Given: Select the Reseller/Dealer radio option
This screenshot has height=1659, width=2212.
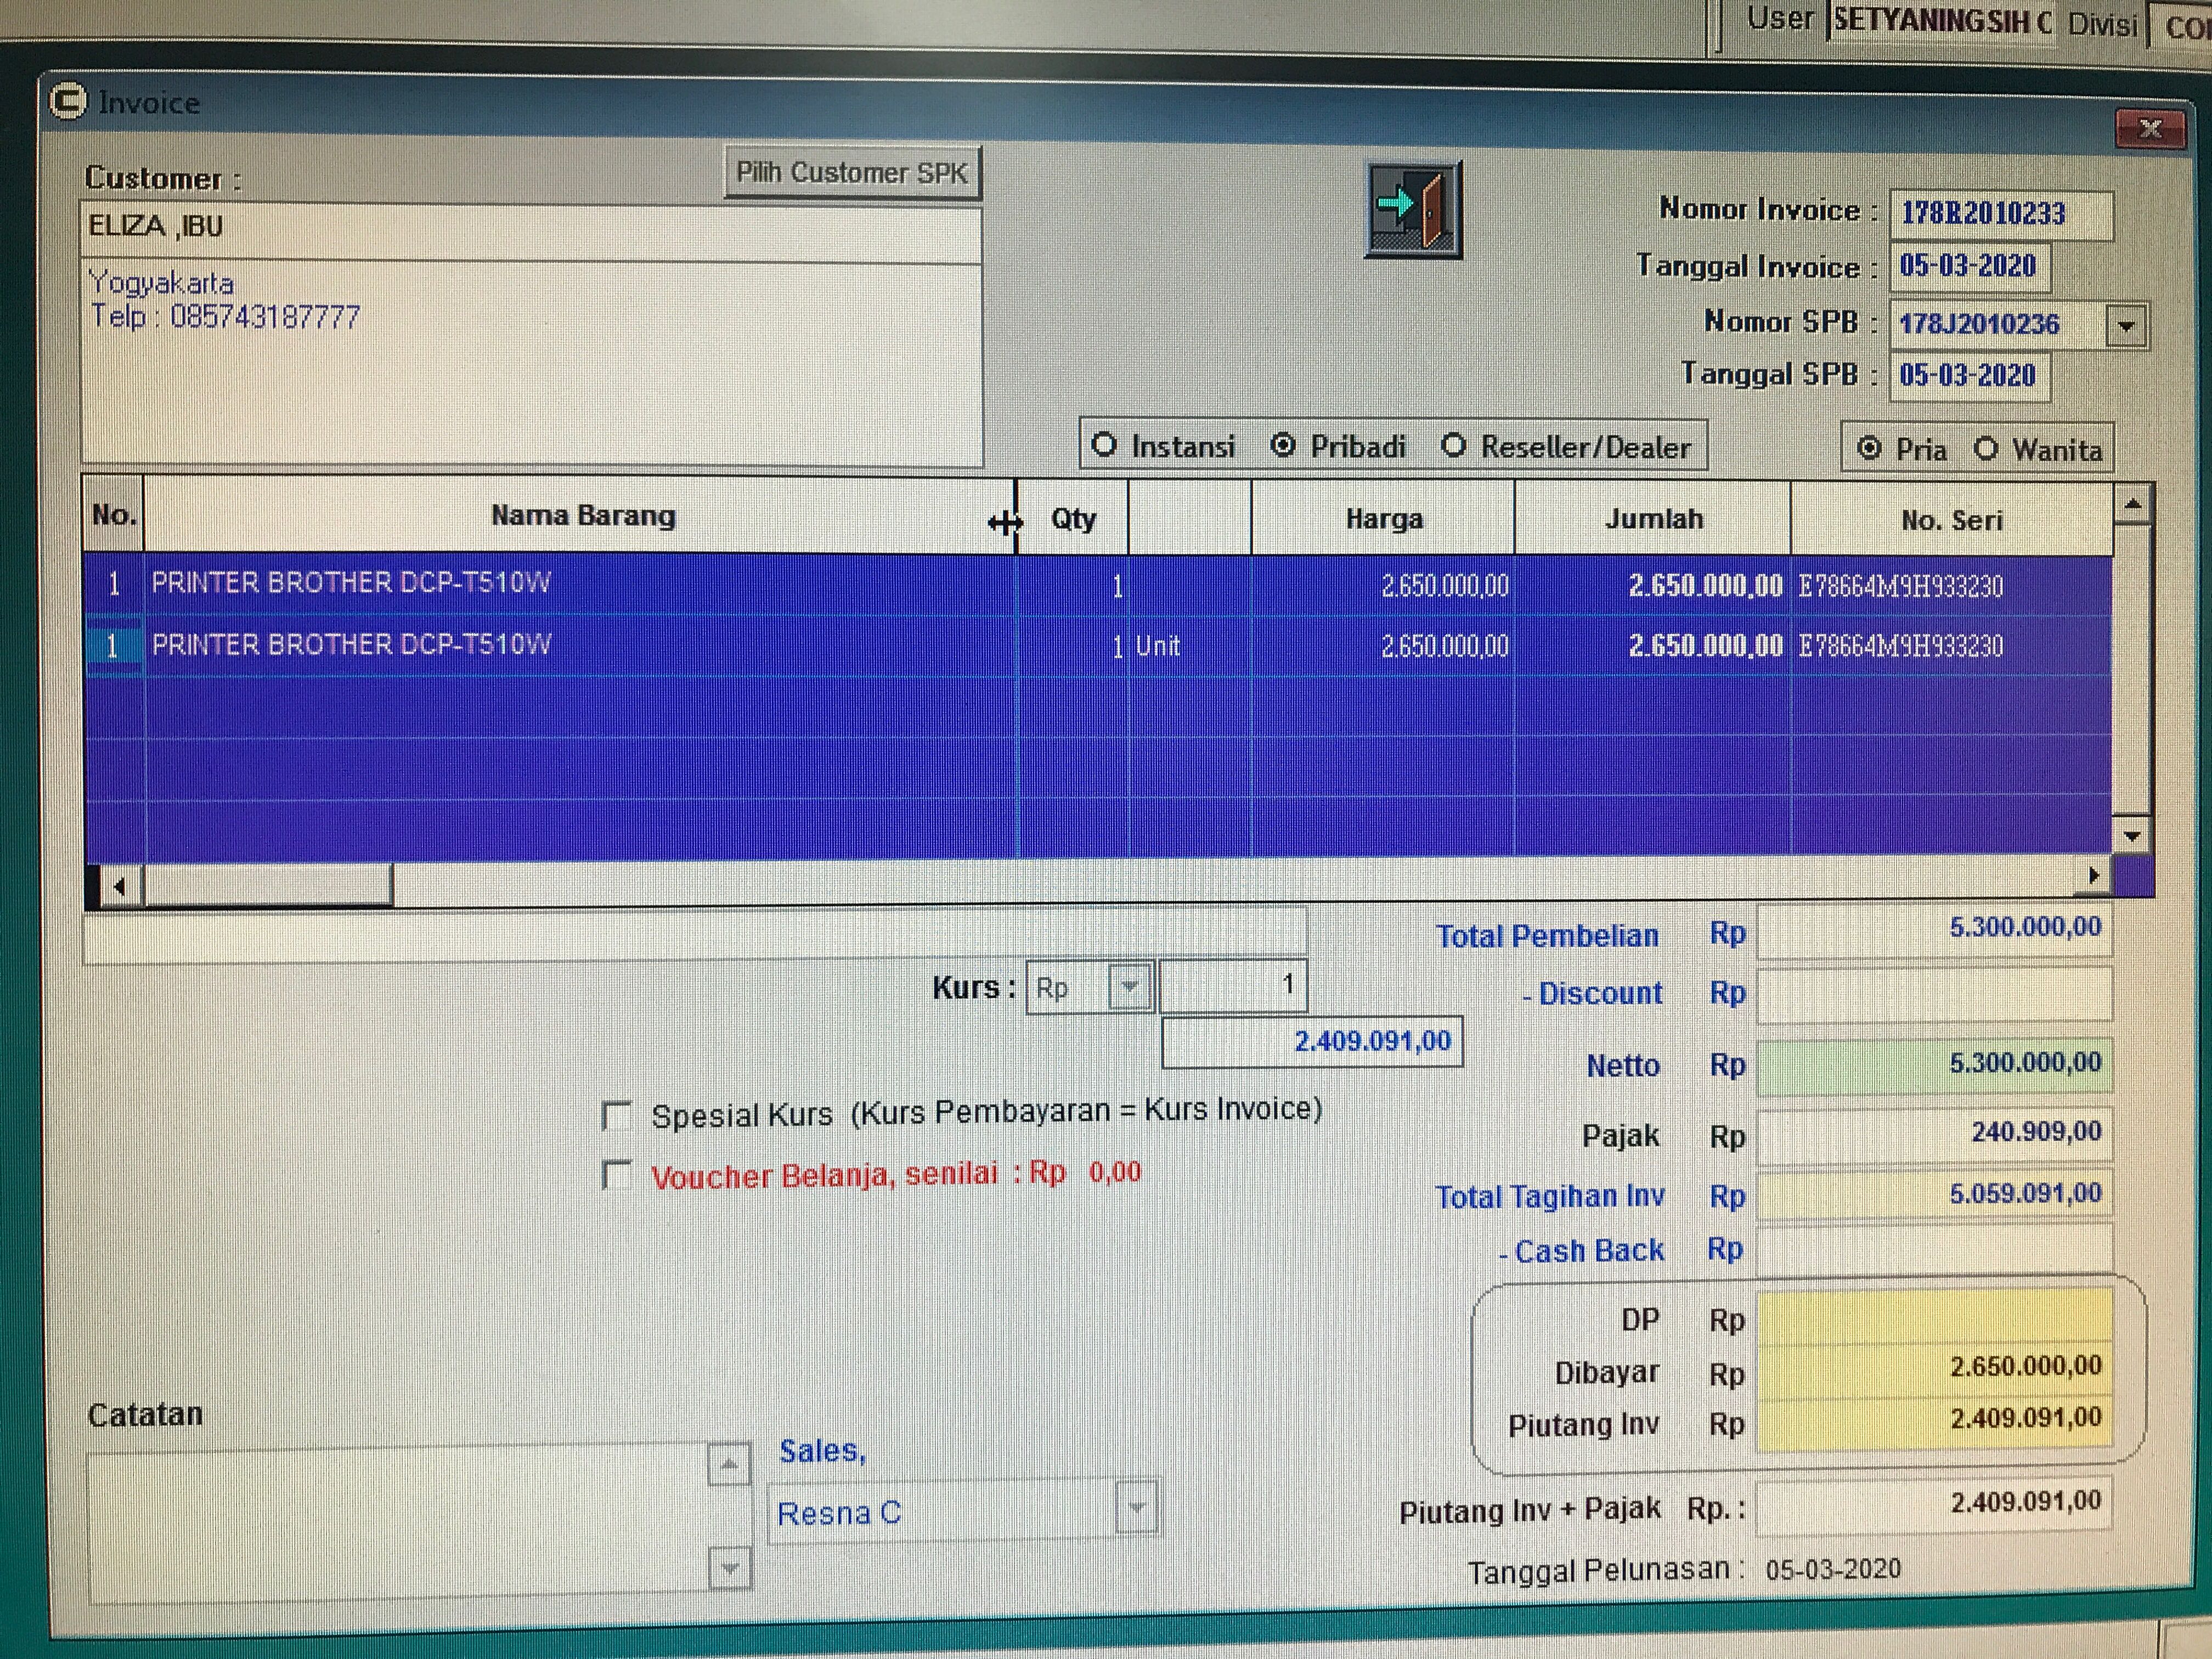Looking at the screenshot, I should [1454, 446].
